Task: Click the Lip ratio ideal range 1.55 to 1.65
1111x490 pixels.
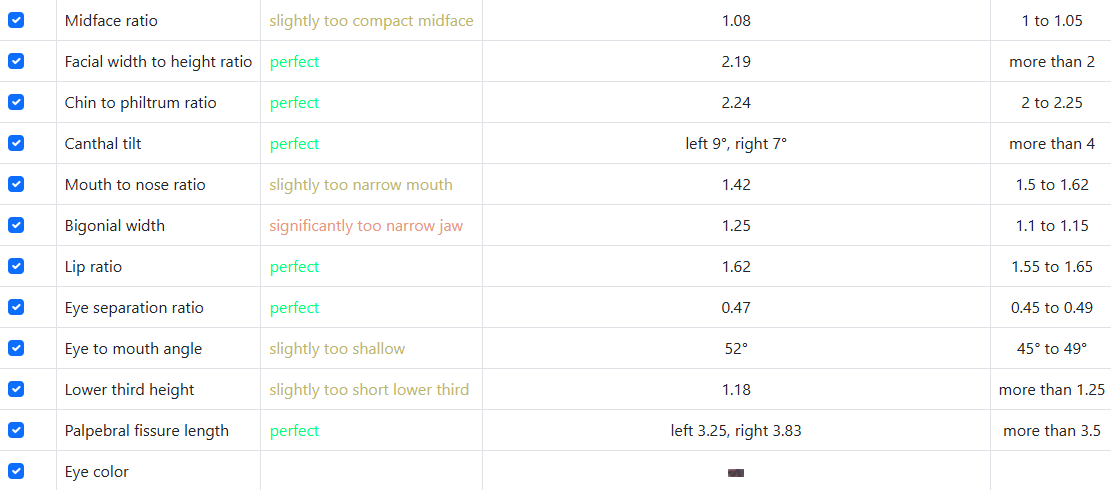Action: pyautogui.click(x=1051, y=267)
